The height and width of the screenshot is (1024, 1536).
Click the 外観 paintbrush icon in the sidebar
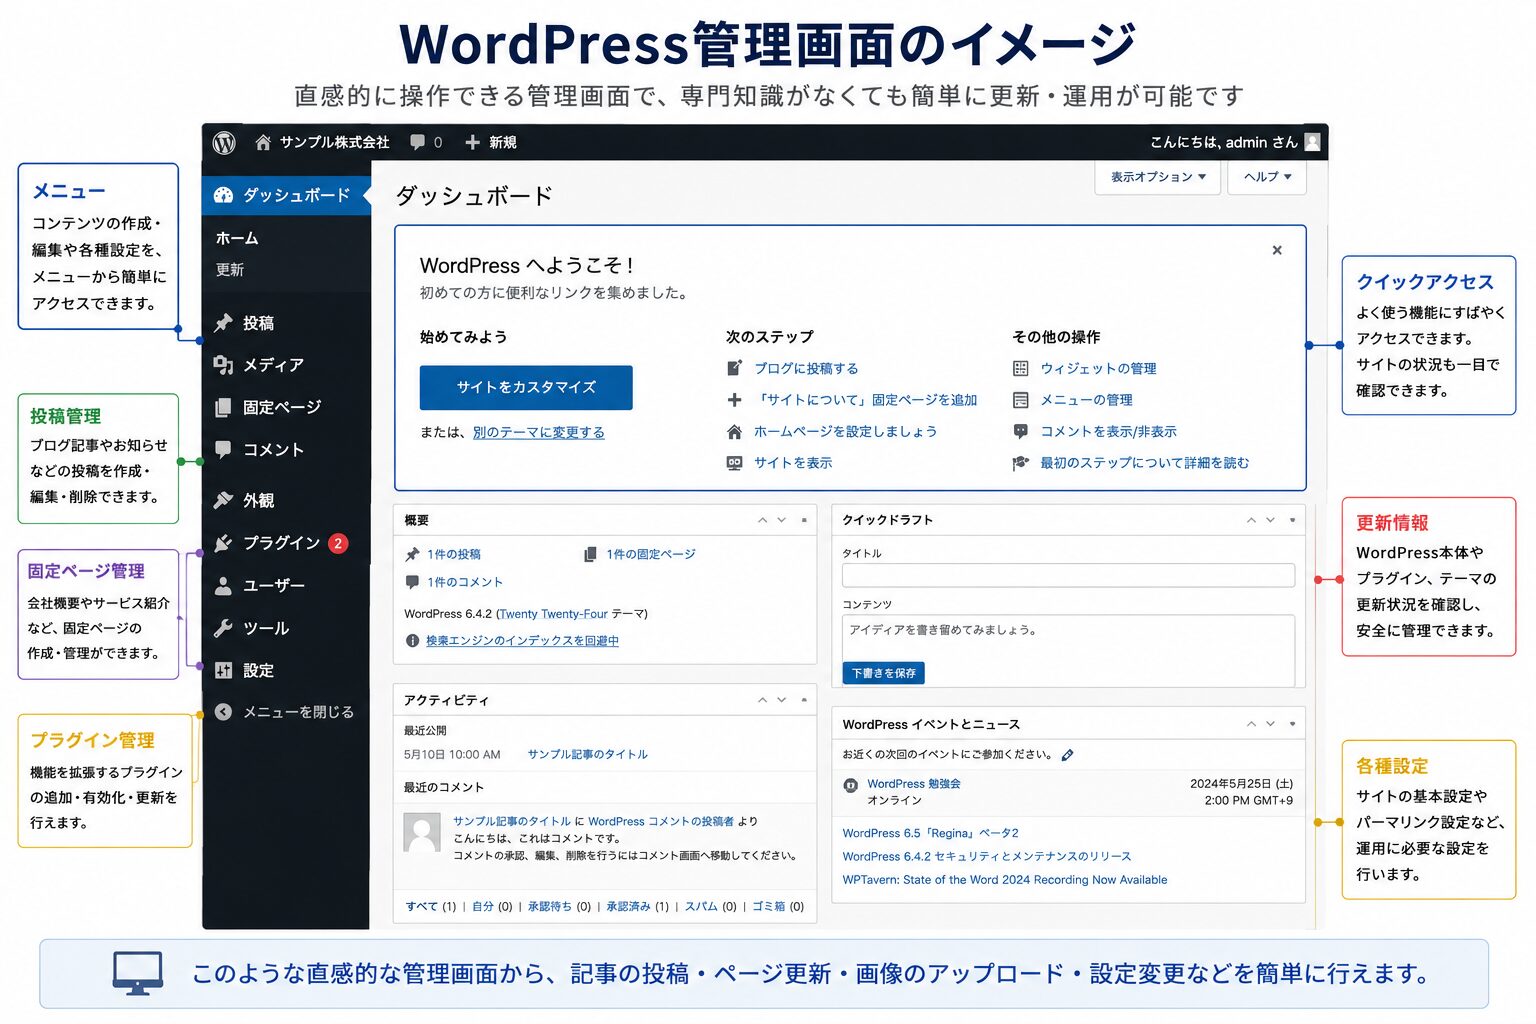click(x=223, y=500)
